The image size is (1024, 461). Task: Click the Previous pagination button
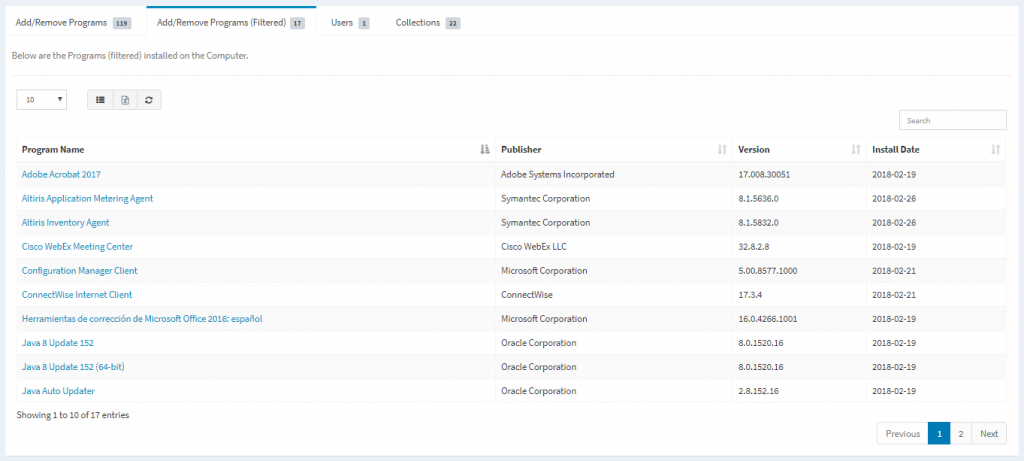902,433
